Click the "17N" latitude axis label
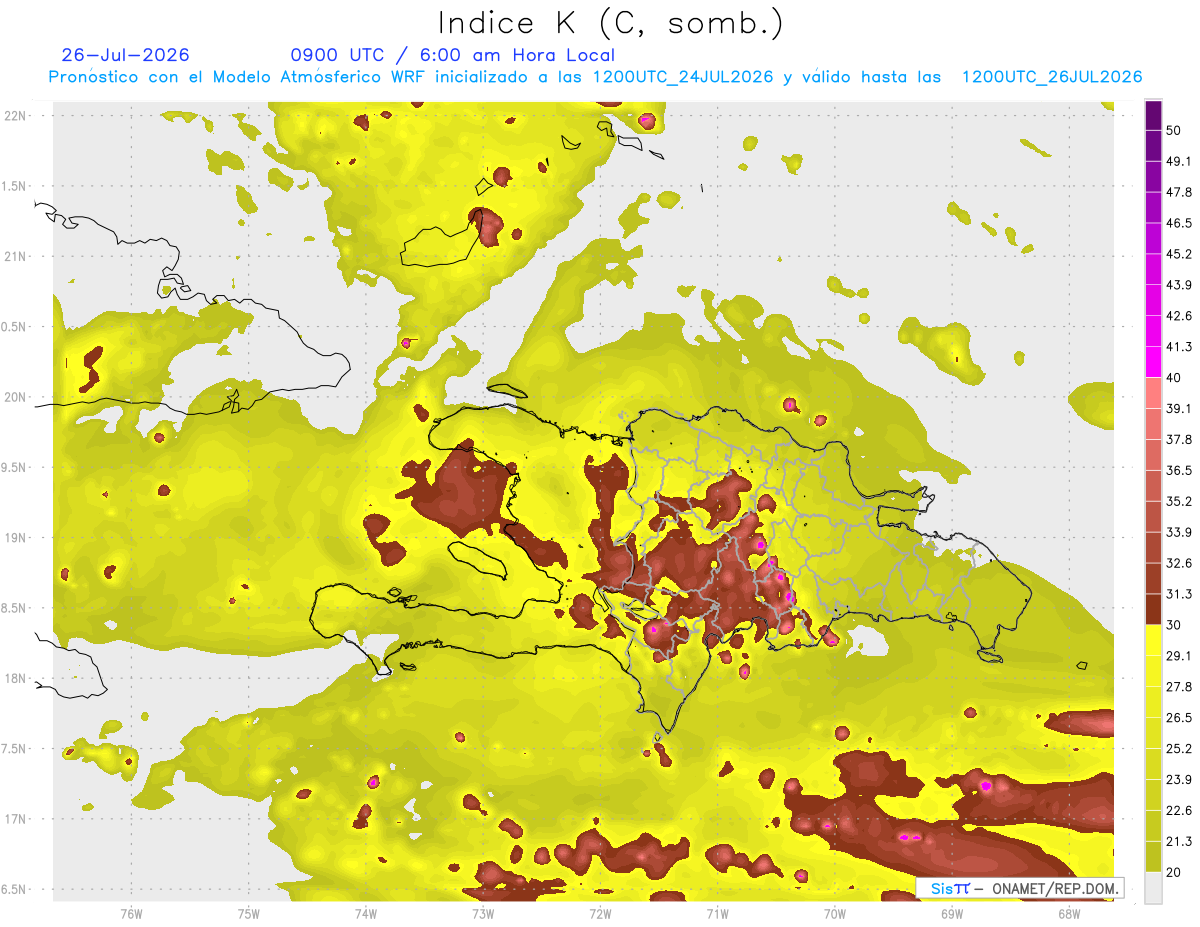This screenshot has width=1200, height=927. click(16, 820)
